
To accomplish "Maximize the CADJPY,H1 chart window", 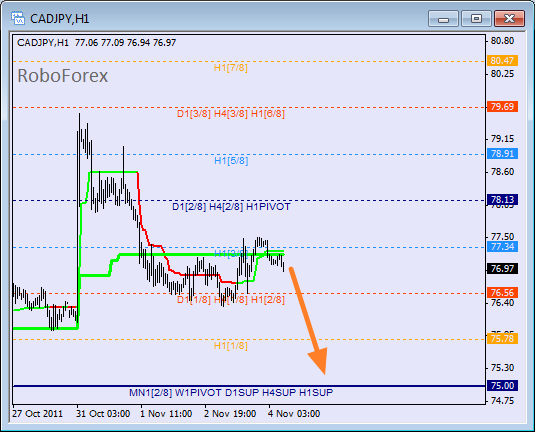I will click(x=476, y=18).
